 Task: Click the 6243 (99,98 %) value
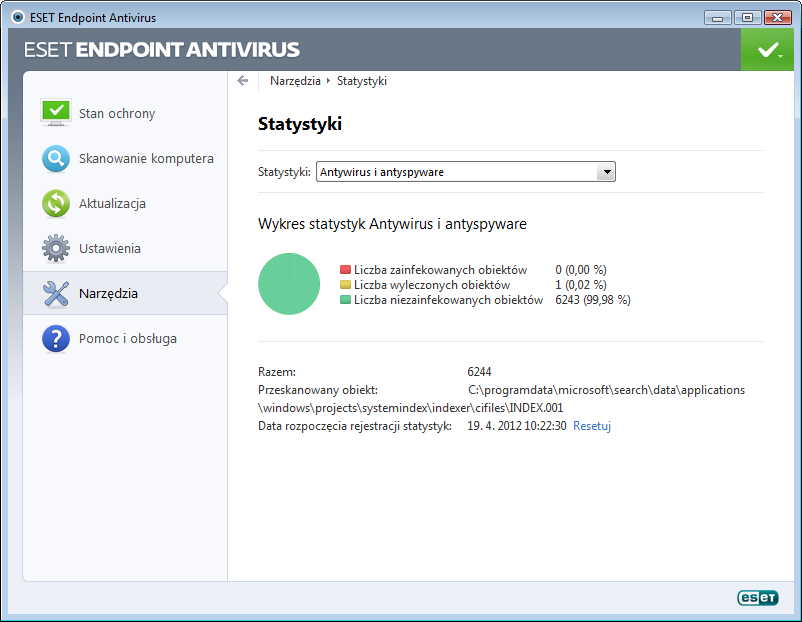coord(593,300)
